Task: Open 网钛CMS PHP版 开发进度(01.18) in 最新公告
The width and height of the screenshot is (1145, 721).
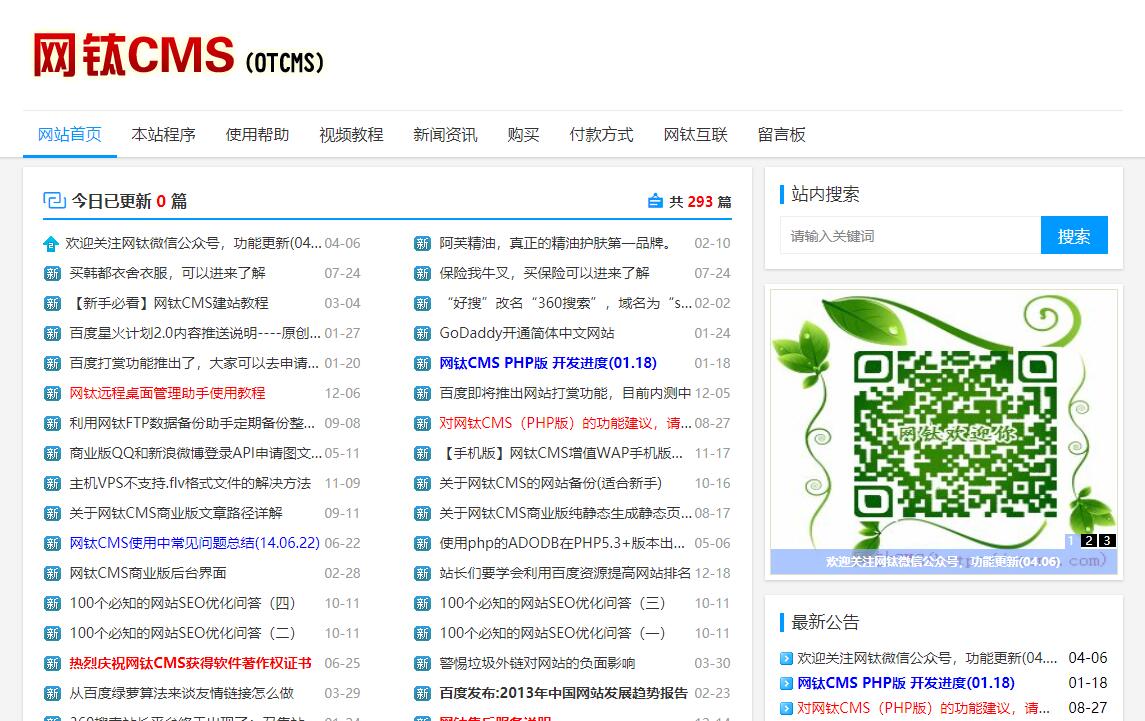Action: click(905, 683)
